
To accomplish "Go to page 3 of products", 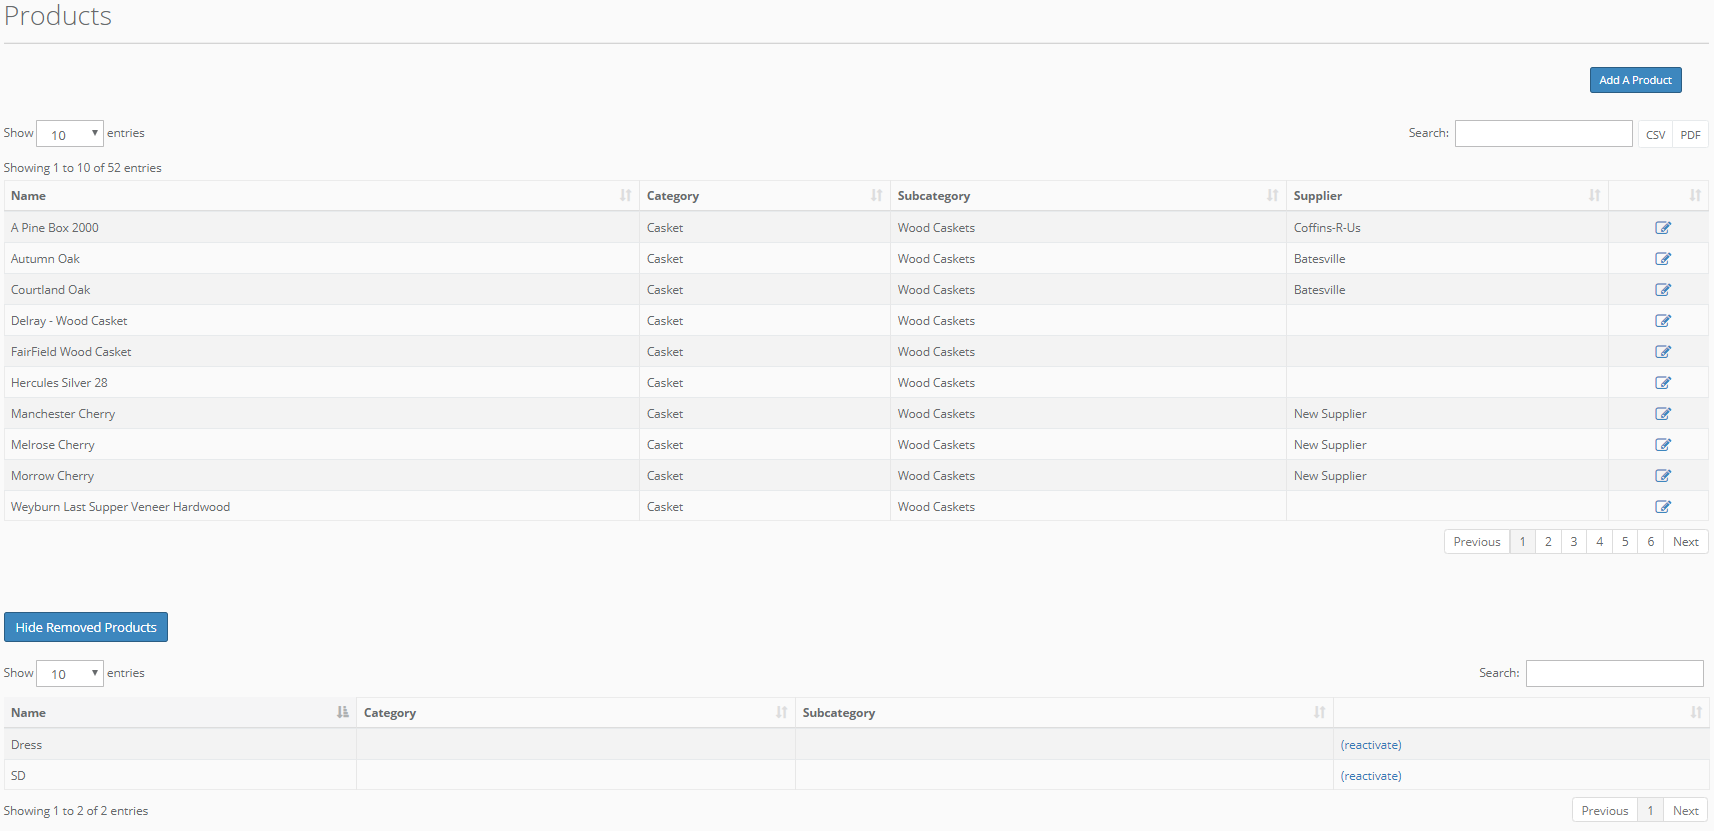I will tap(1573, 542).
